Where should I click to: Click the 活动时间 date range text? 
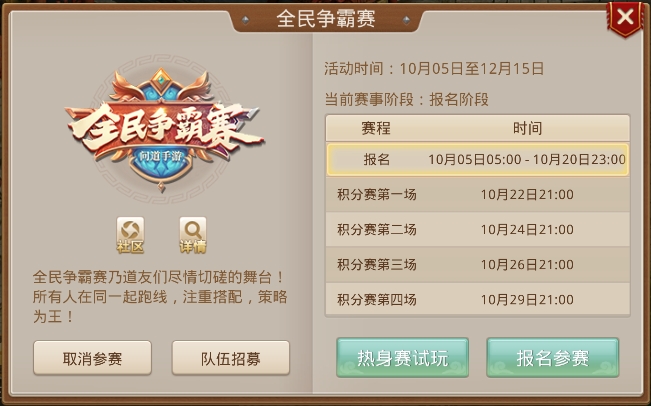click(x=434, y=68)
